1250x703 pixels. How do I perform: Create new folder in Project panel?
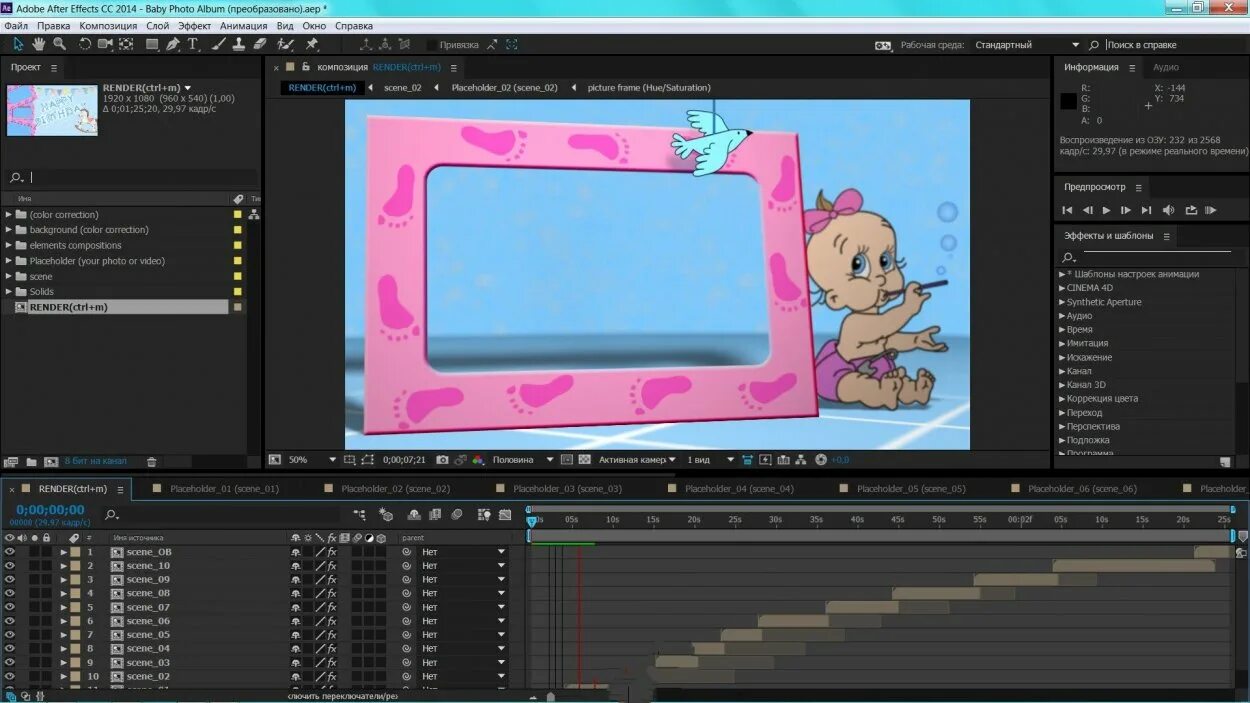pyautogui.click(x=31, y=462)
